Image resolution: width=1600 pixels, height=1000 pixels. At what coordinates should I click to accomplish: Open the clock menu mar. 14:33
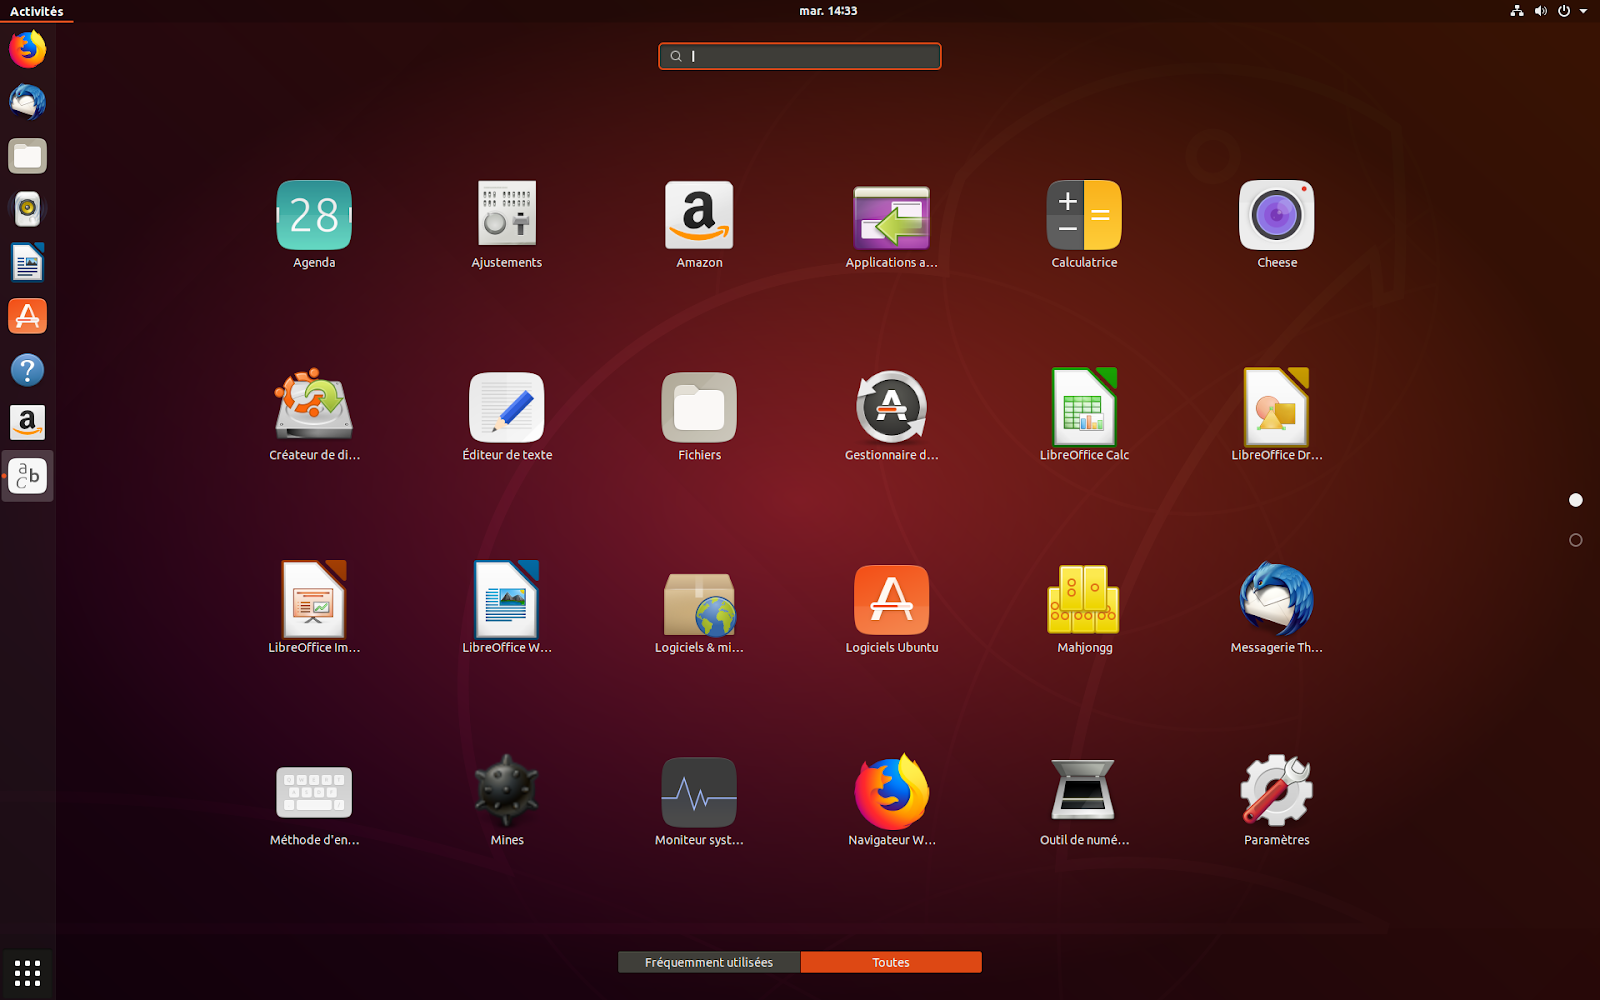828,11
